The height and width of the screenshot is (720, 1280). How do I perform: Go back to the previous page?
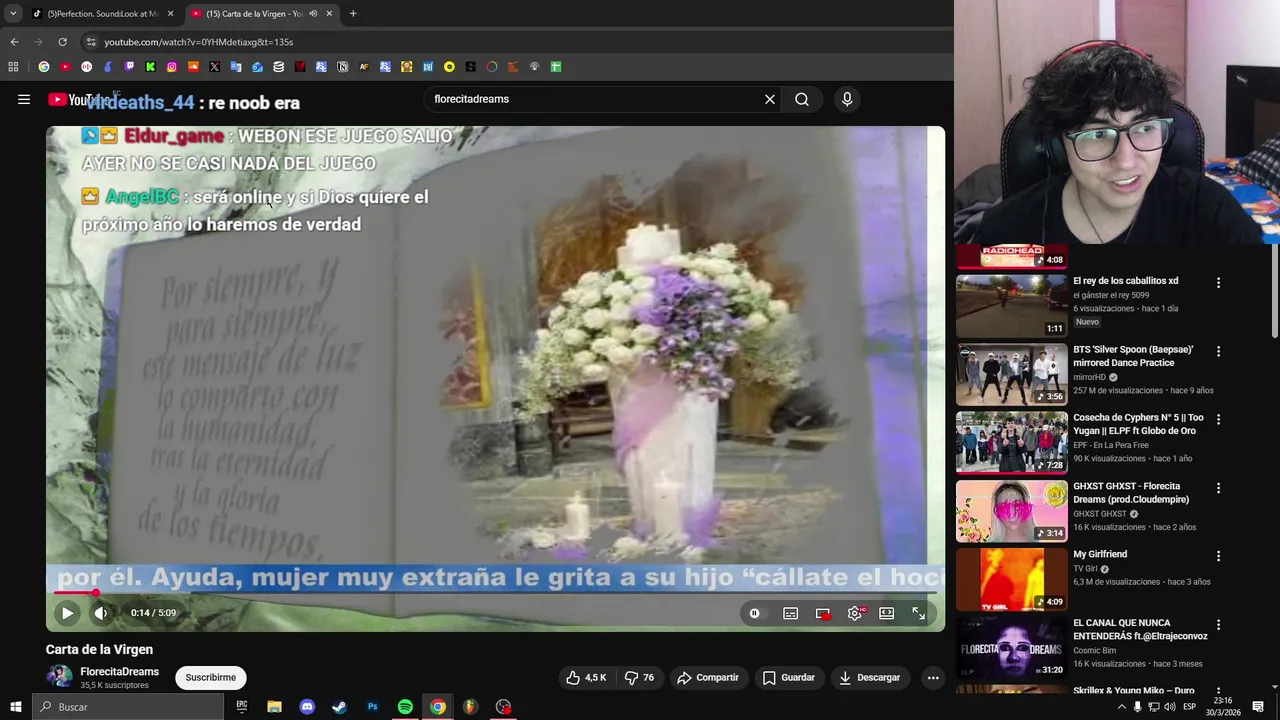pos(14,42)
